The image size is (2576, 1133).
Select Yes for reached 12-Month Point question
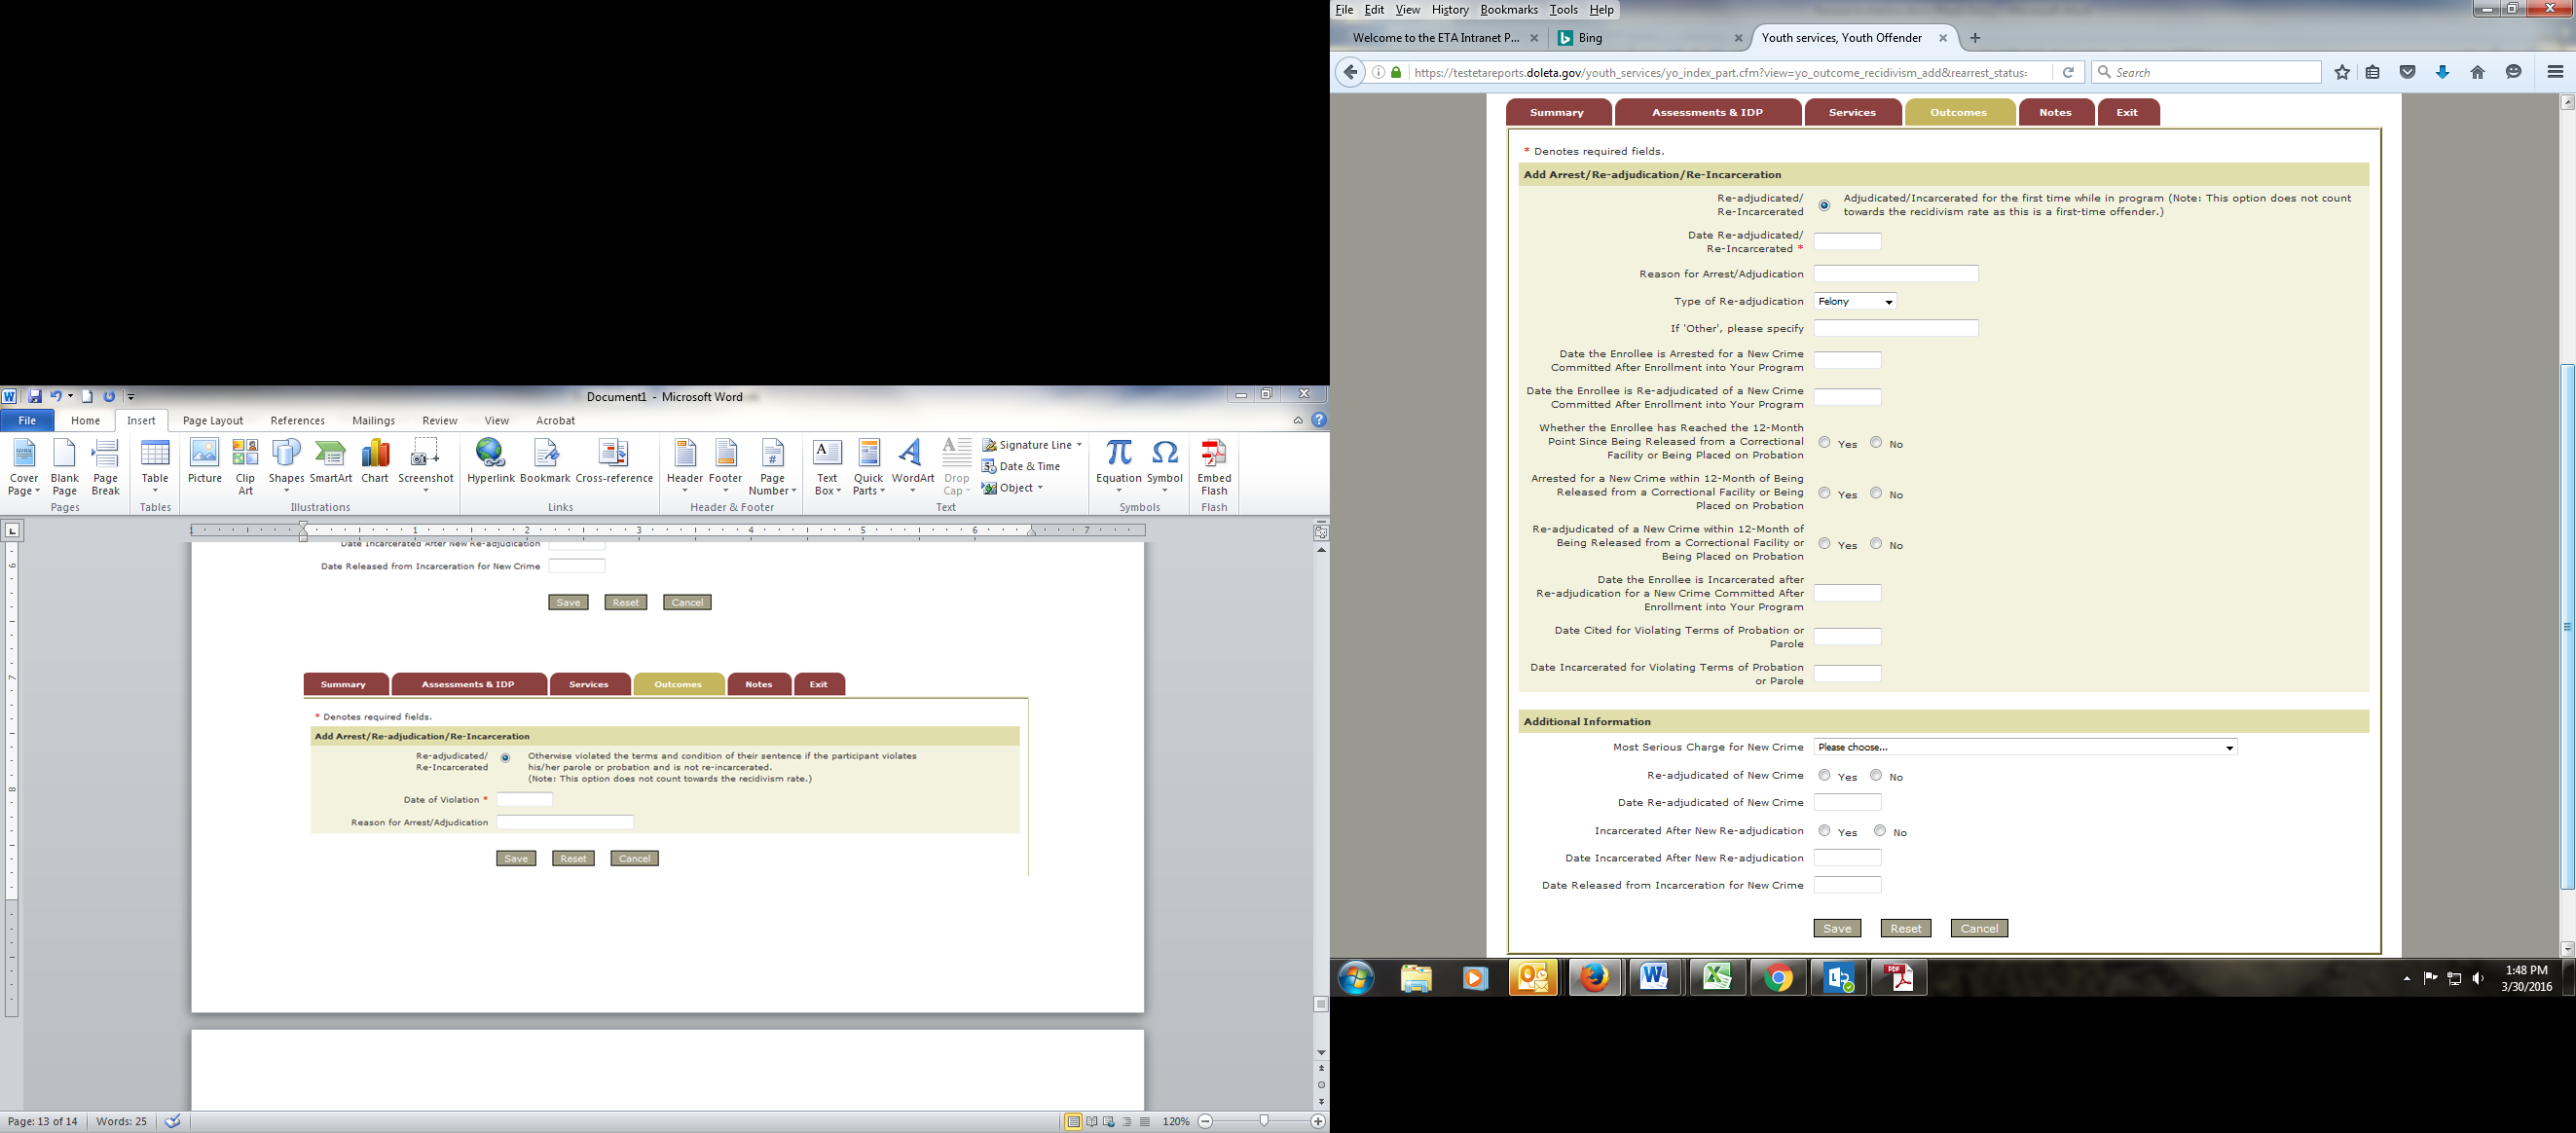click(1824, 442)
